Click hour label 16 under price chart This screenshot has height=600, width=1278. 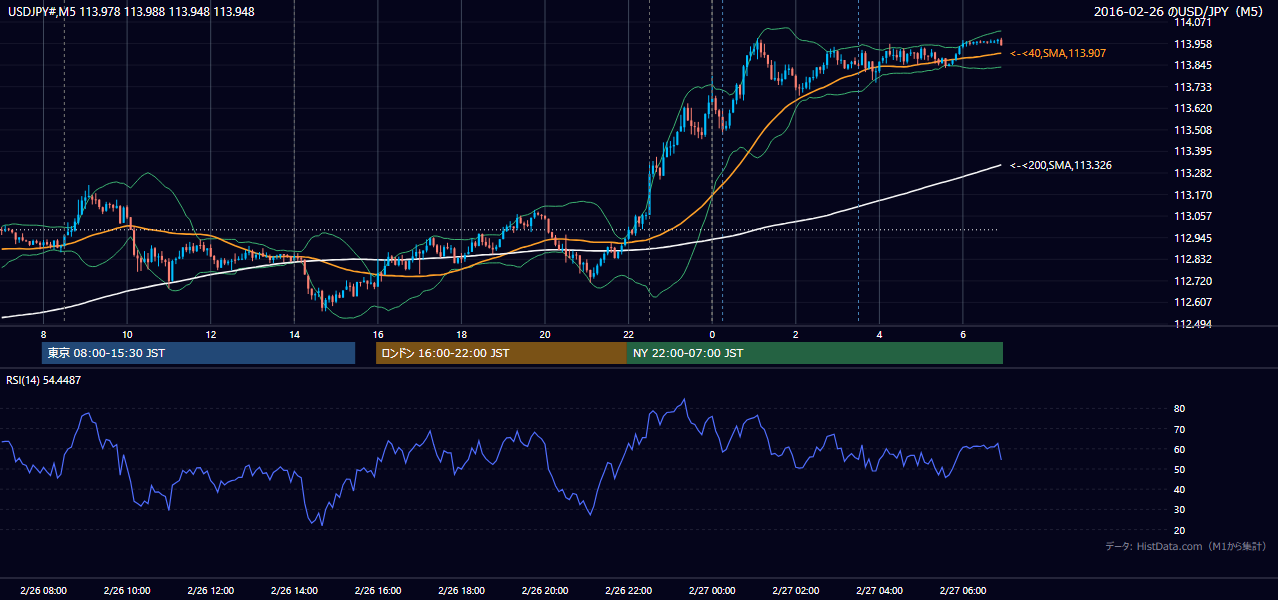tap(377, 334)
